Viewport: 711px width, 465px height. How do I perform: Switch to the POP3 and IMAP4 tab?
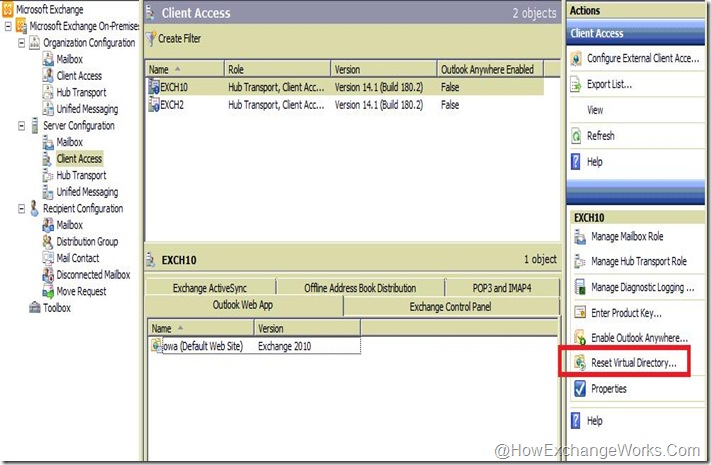502,288
